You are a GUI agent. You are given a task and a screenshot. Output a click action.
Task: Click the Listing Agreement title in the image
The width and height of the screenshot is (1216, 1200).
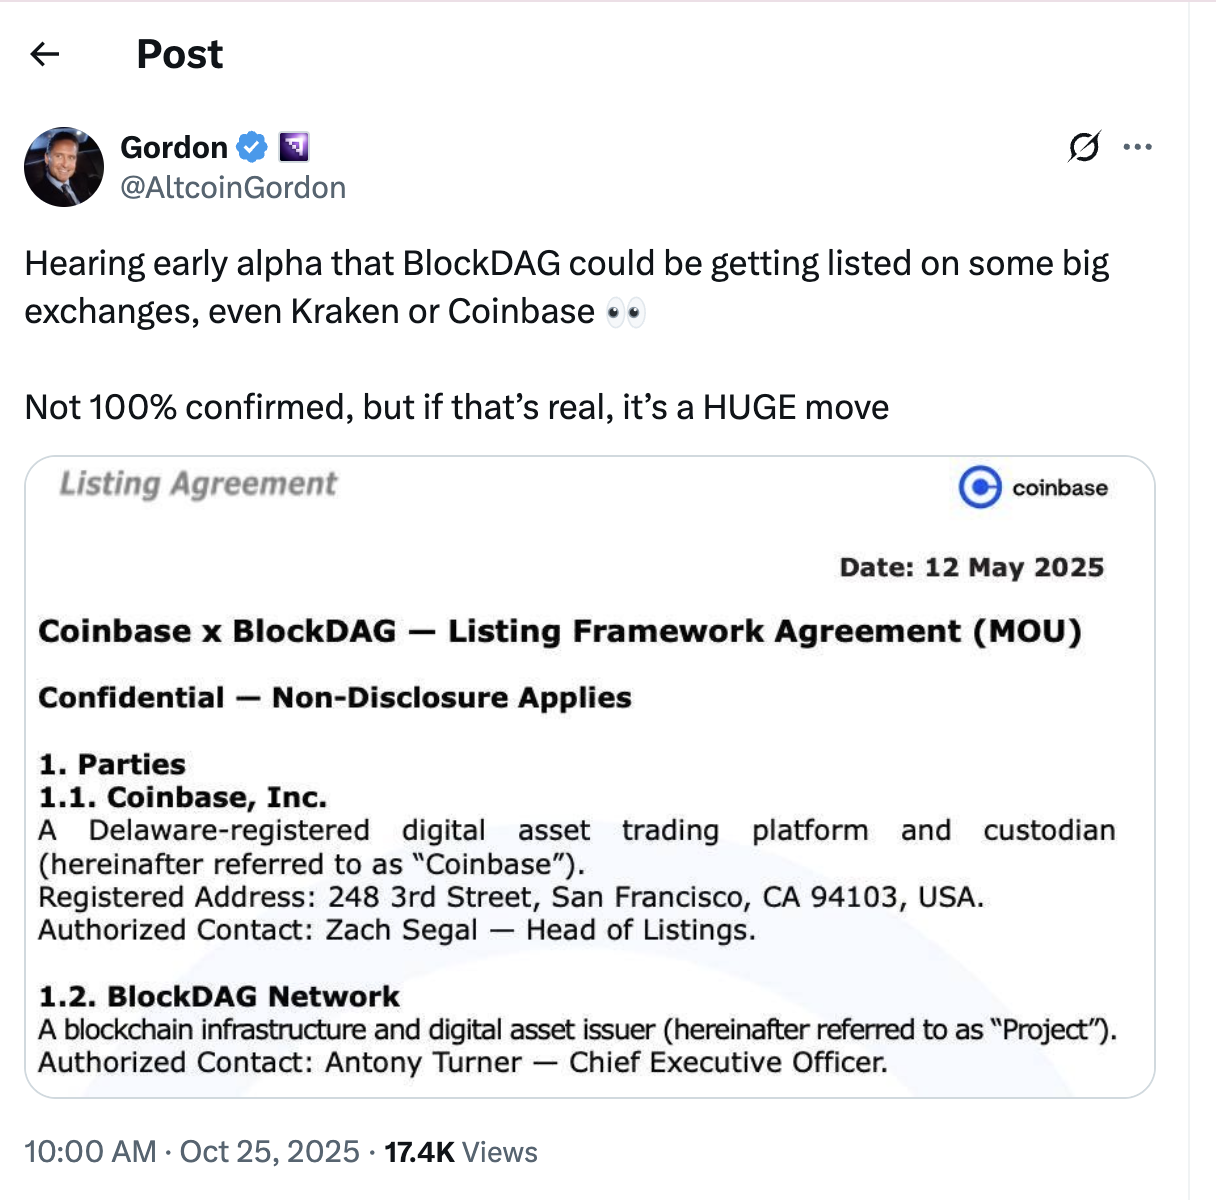point(197,484)
